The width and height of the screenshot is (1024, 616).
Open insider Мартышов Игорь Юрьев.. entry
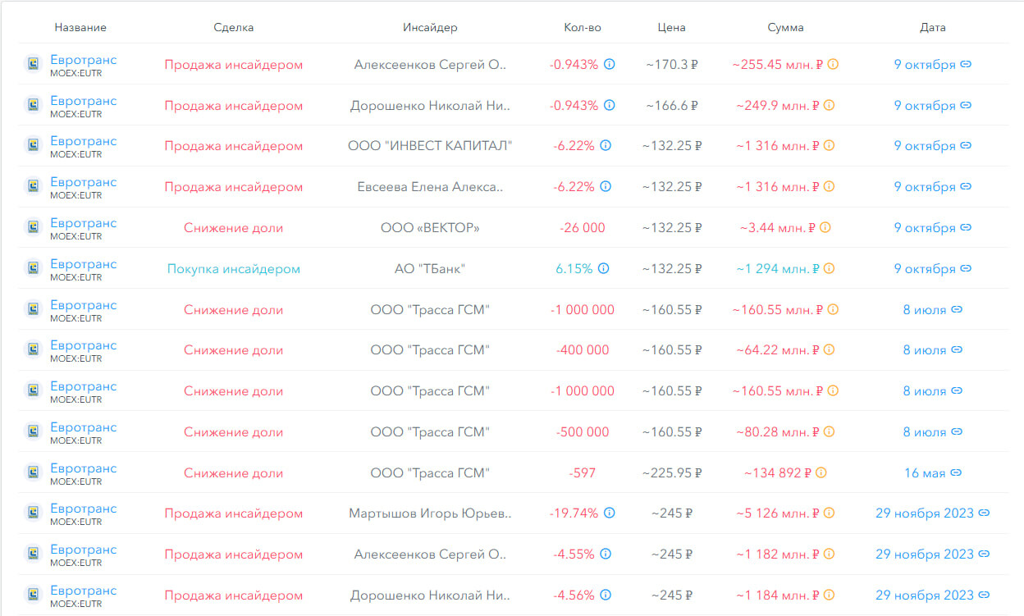430,514
